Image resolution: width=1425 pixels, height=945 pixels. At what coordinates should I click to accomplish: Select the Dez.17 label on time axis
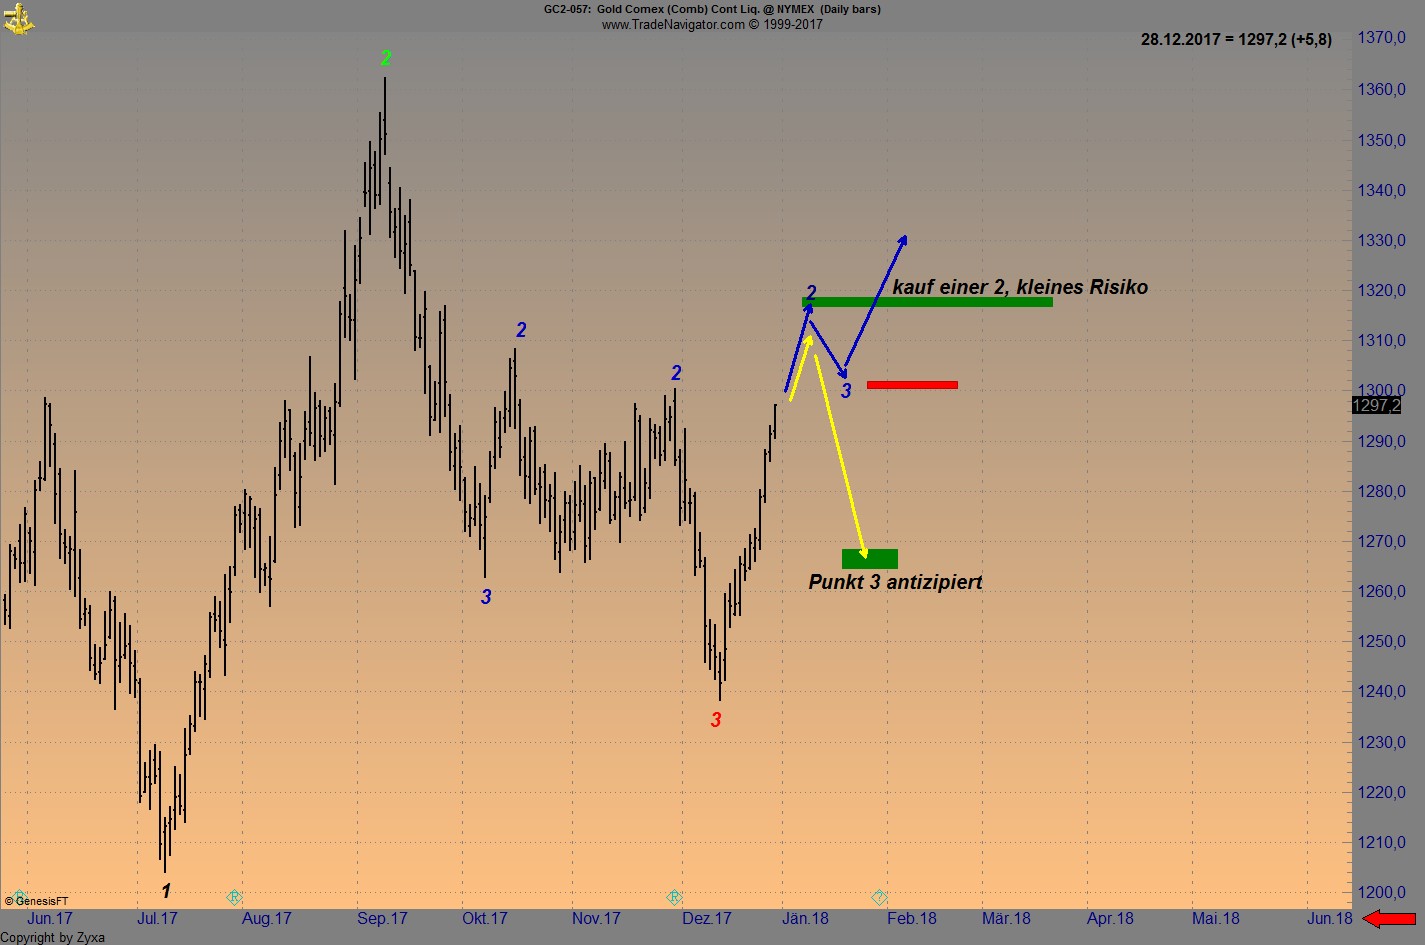pos(707,918)
